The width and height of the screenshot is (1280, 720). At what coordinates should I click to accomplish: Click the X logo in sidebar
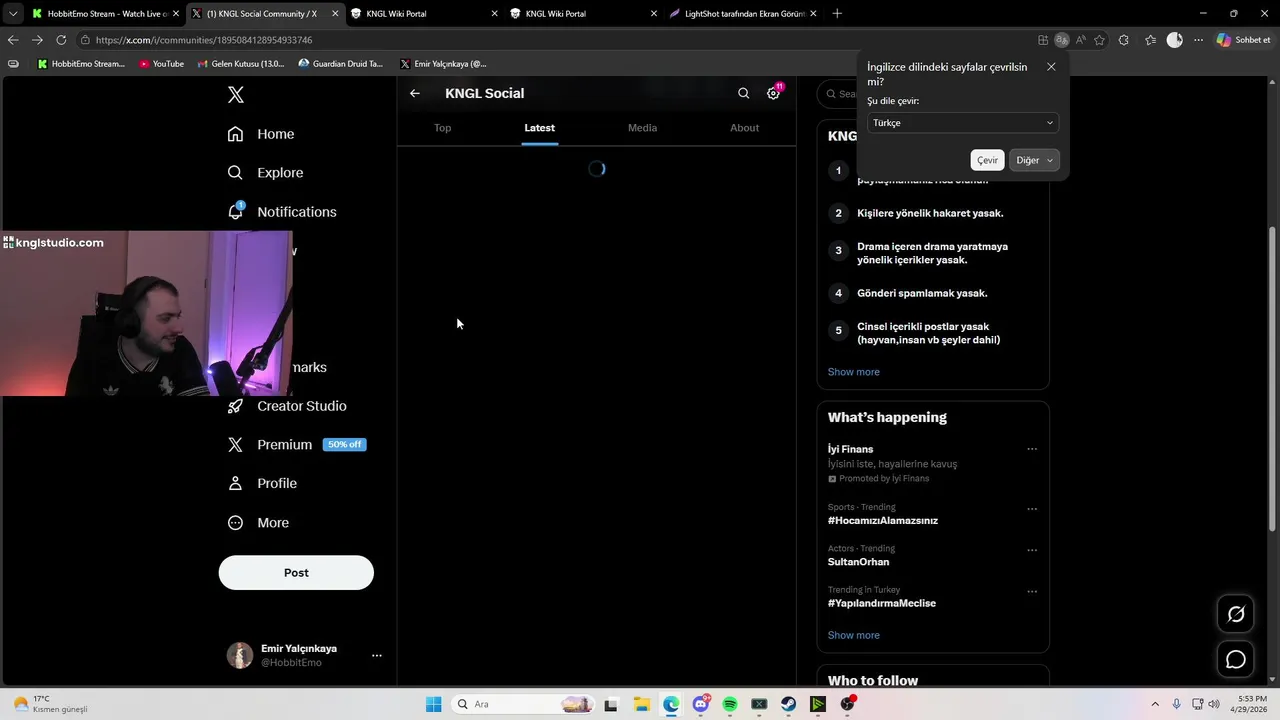click(x=236, y=95)
